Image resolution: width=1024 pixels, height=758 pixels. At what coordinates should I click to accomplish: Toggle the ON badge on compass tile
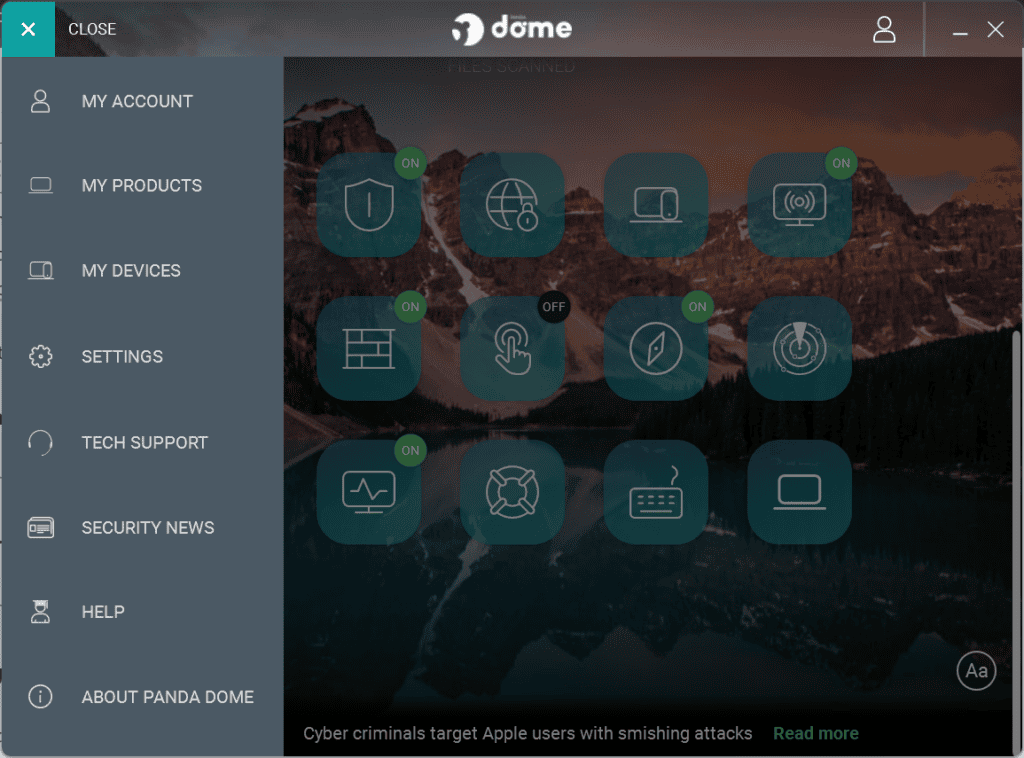697,307
